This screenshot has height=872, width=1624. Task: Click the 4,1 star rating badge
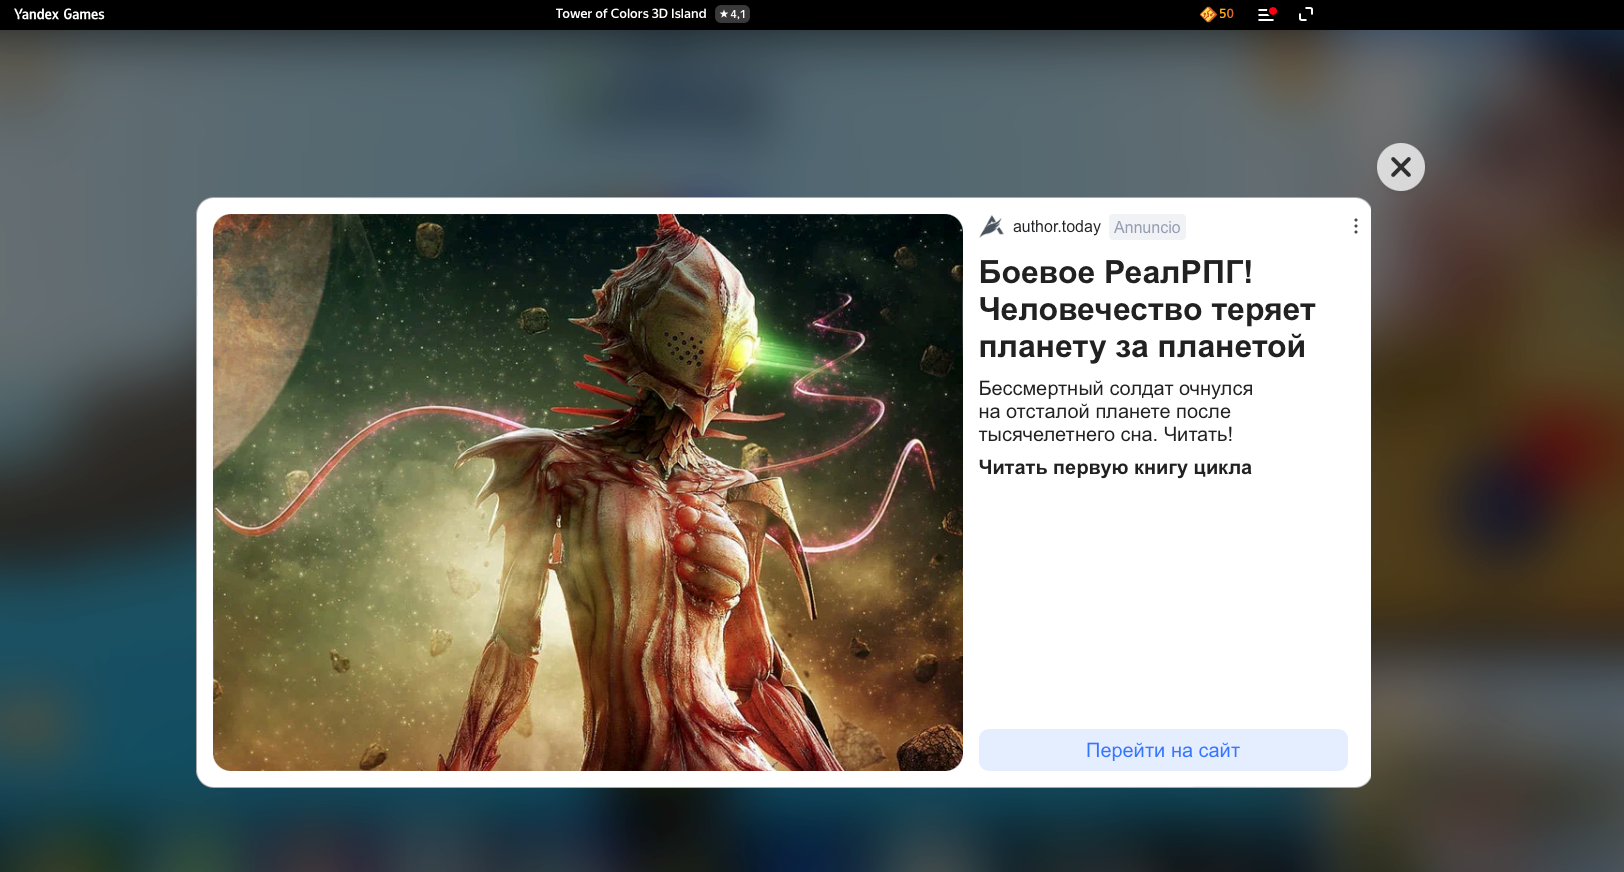click(732, 14)
